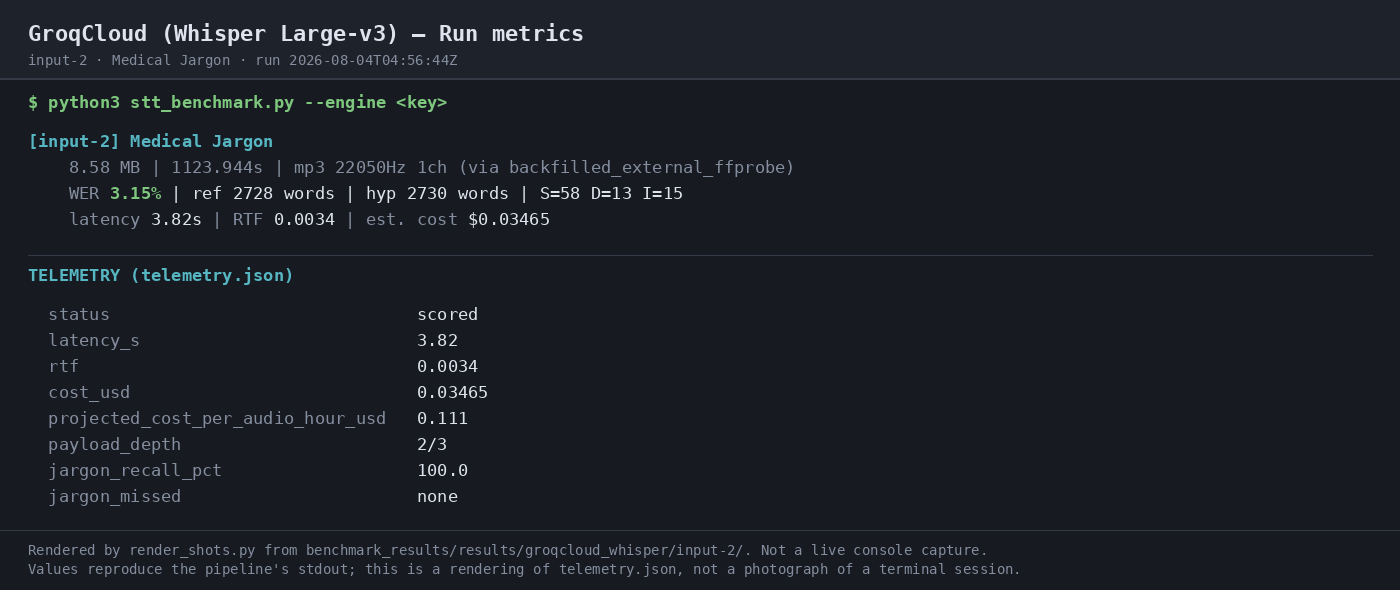The width and height of the screenshot is (1400, 590).
Task: Click the title 'GroqCloud (Whisper Large-v3) — Run metrics'
Action: click(x=306, y=34)
